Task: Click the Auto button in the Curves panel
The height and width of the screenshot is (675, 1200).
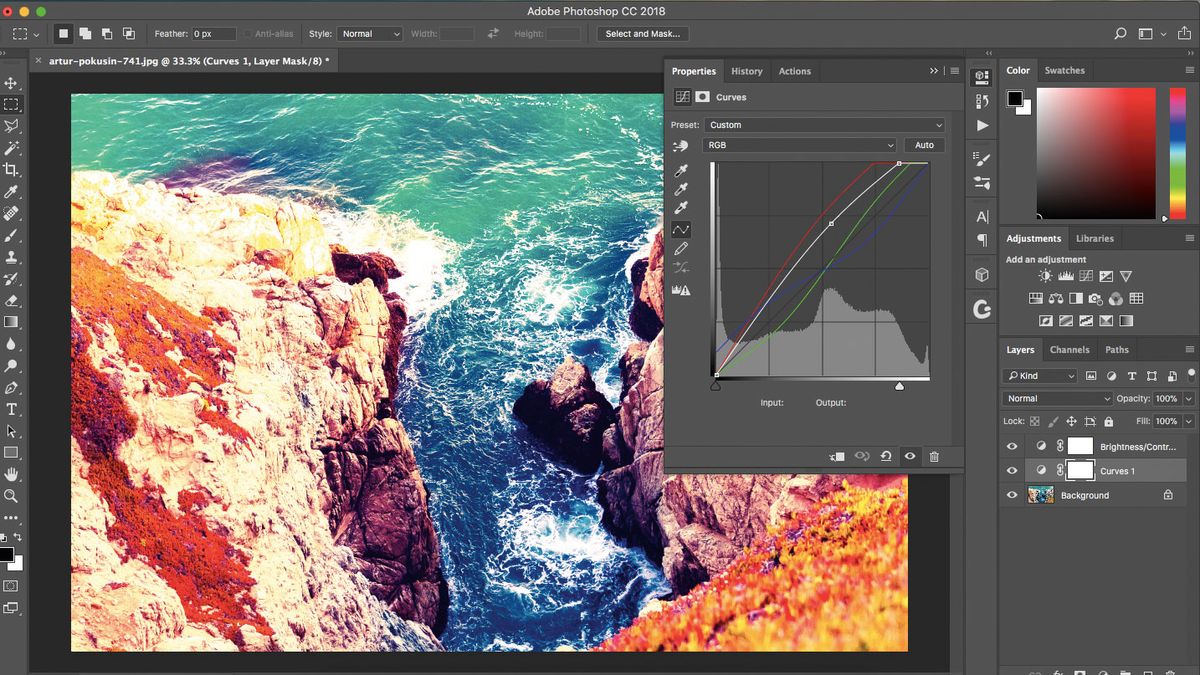Action: pyautogui.click(x=923, y=145)
